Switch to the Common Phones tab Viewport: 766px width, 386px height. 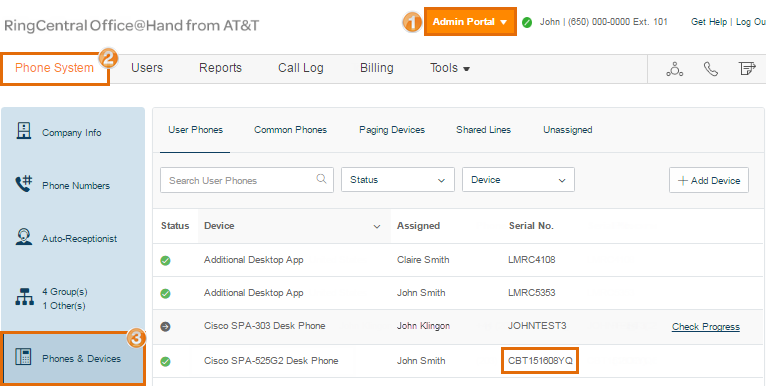pyautogui.click(x=291, y=130)
